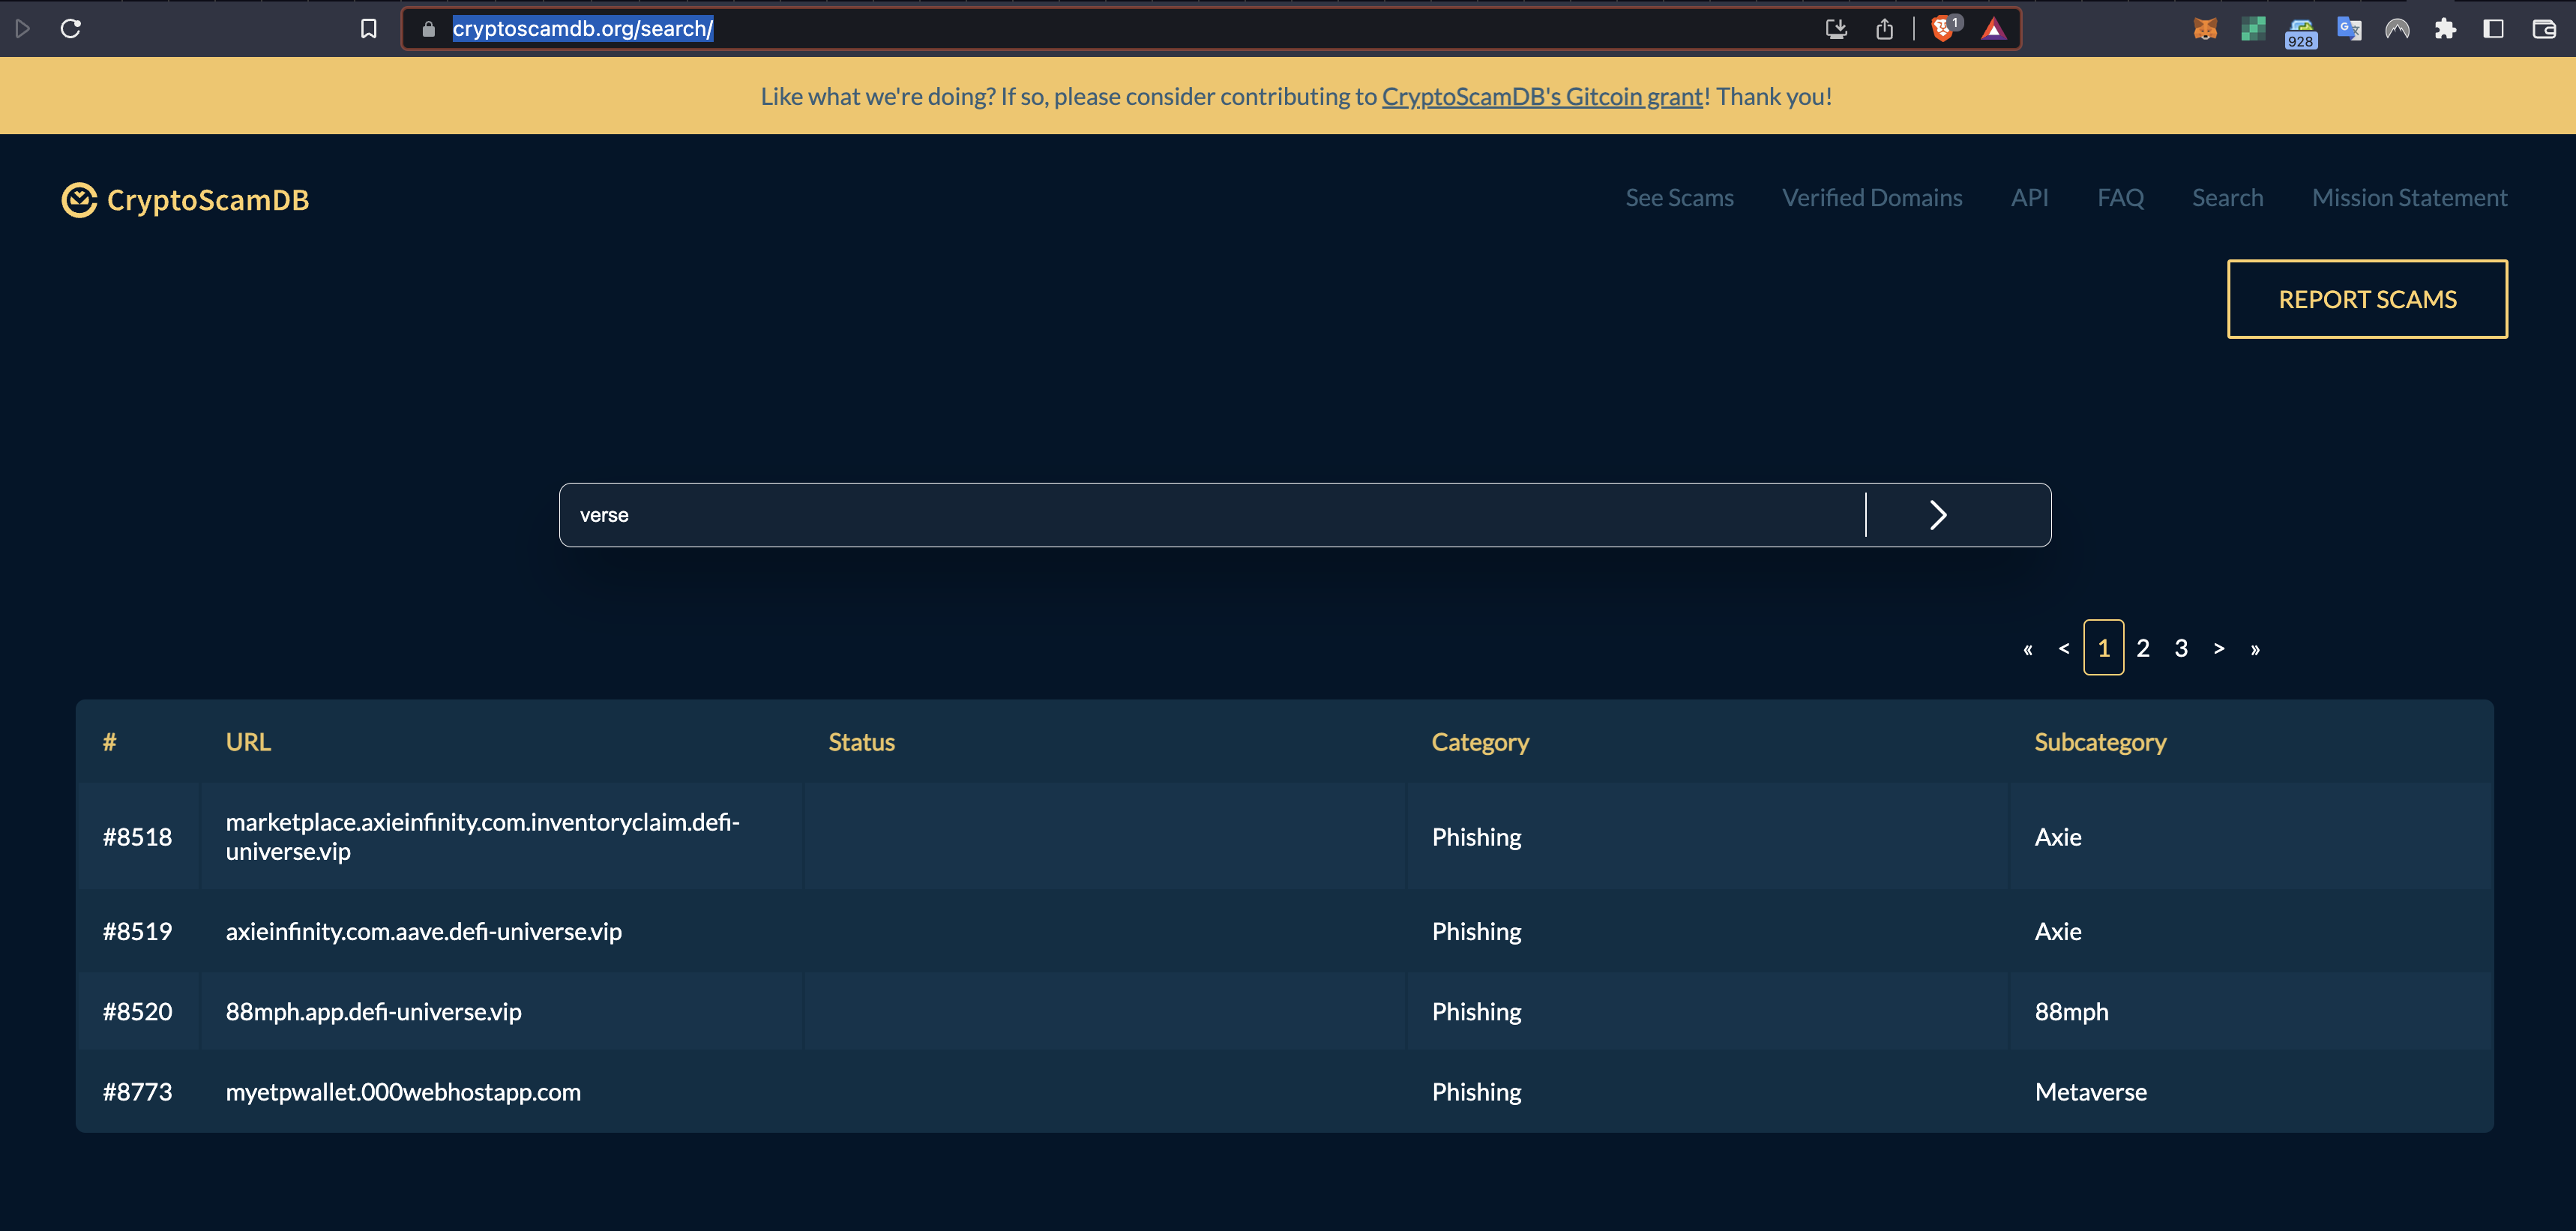Open the extension with 928 badge
The image size is (2576, 1231).
pos(2301,32)
